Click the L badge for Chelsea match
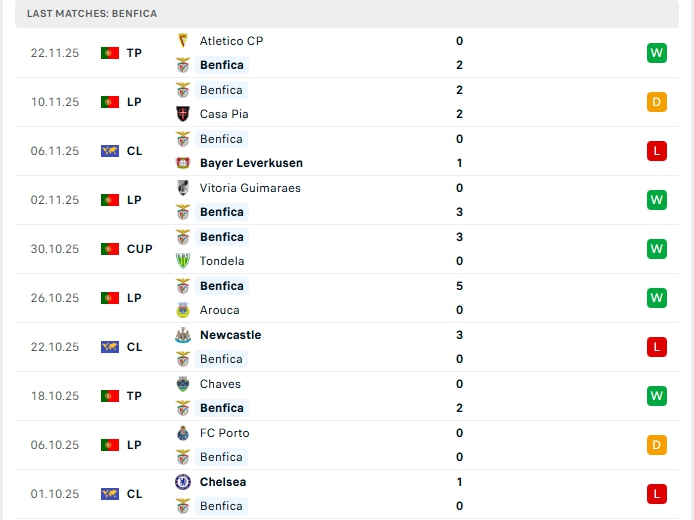Image resolution: width=694 pixels, height=520 pixels. pos(656,494)
